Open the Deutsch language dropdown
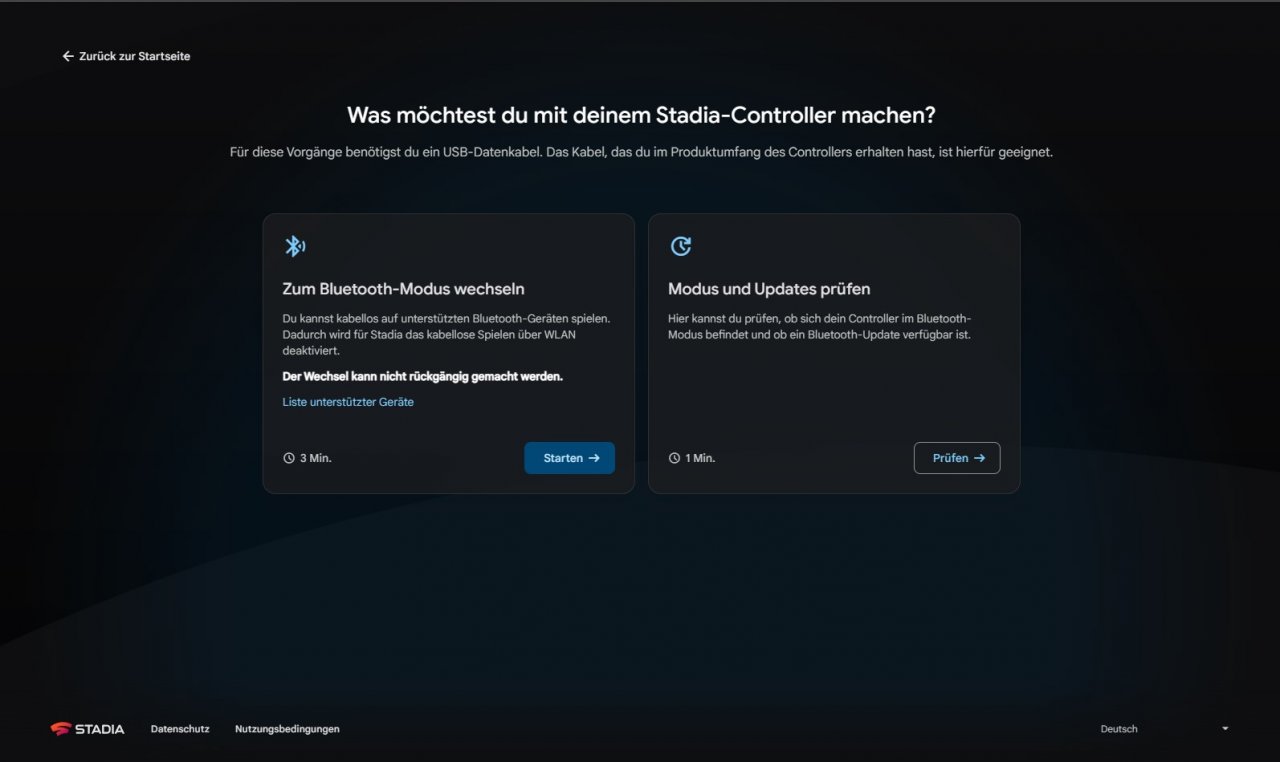 coord(1164,729)
